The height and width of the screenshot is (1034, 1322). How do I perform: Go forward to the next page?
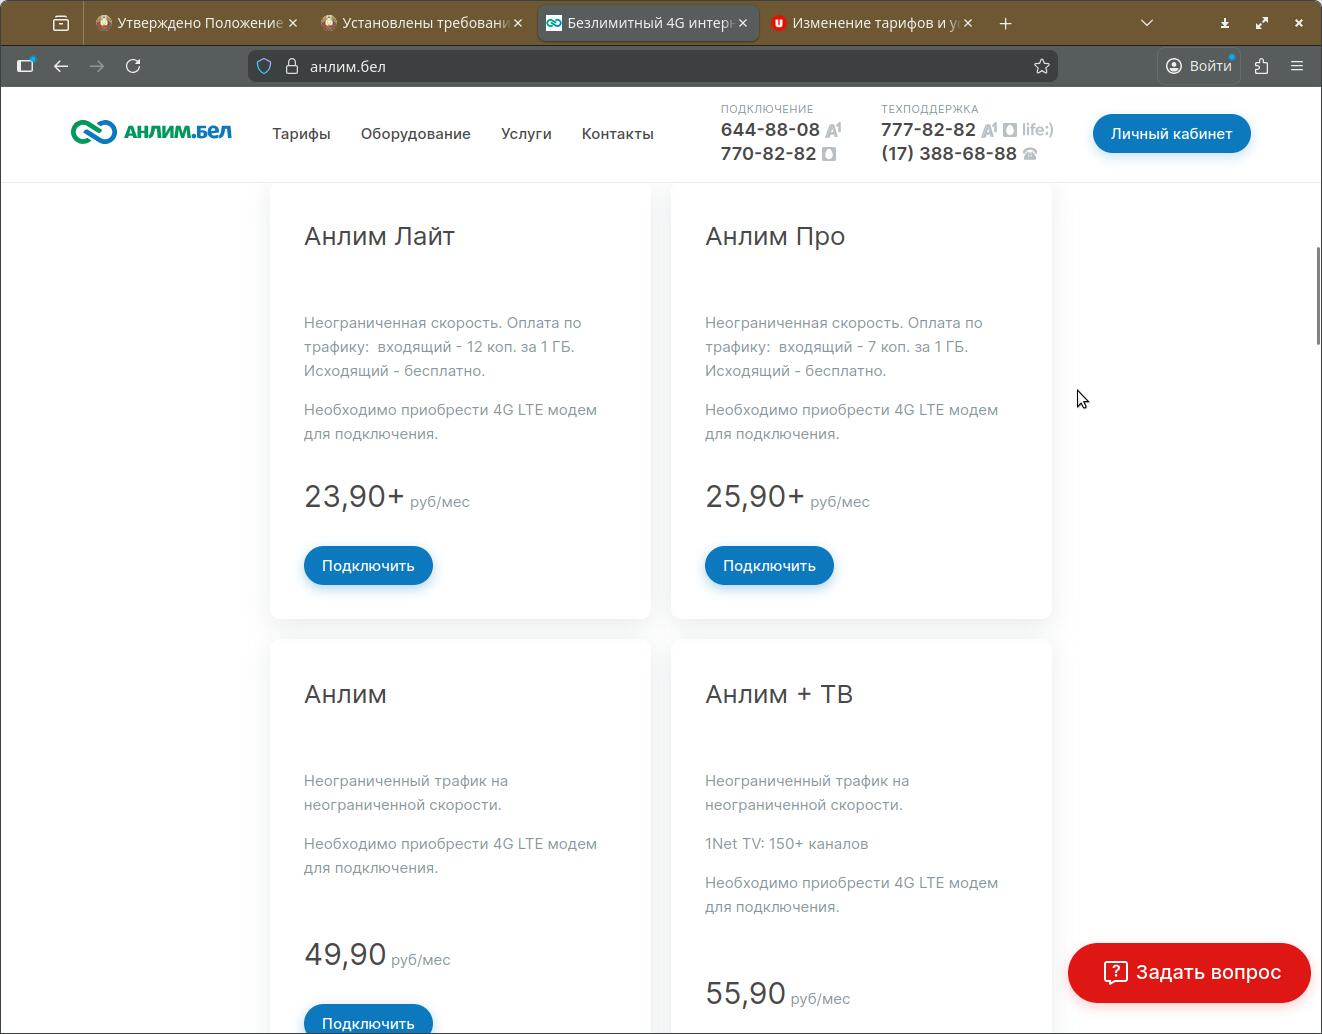pyautogui.click(x=97, y=66)
